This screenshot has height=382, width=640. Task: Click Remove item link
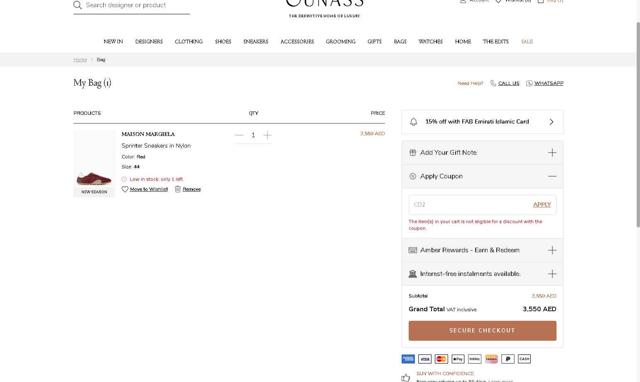(x=191, y=189)
